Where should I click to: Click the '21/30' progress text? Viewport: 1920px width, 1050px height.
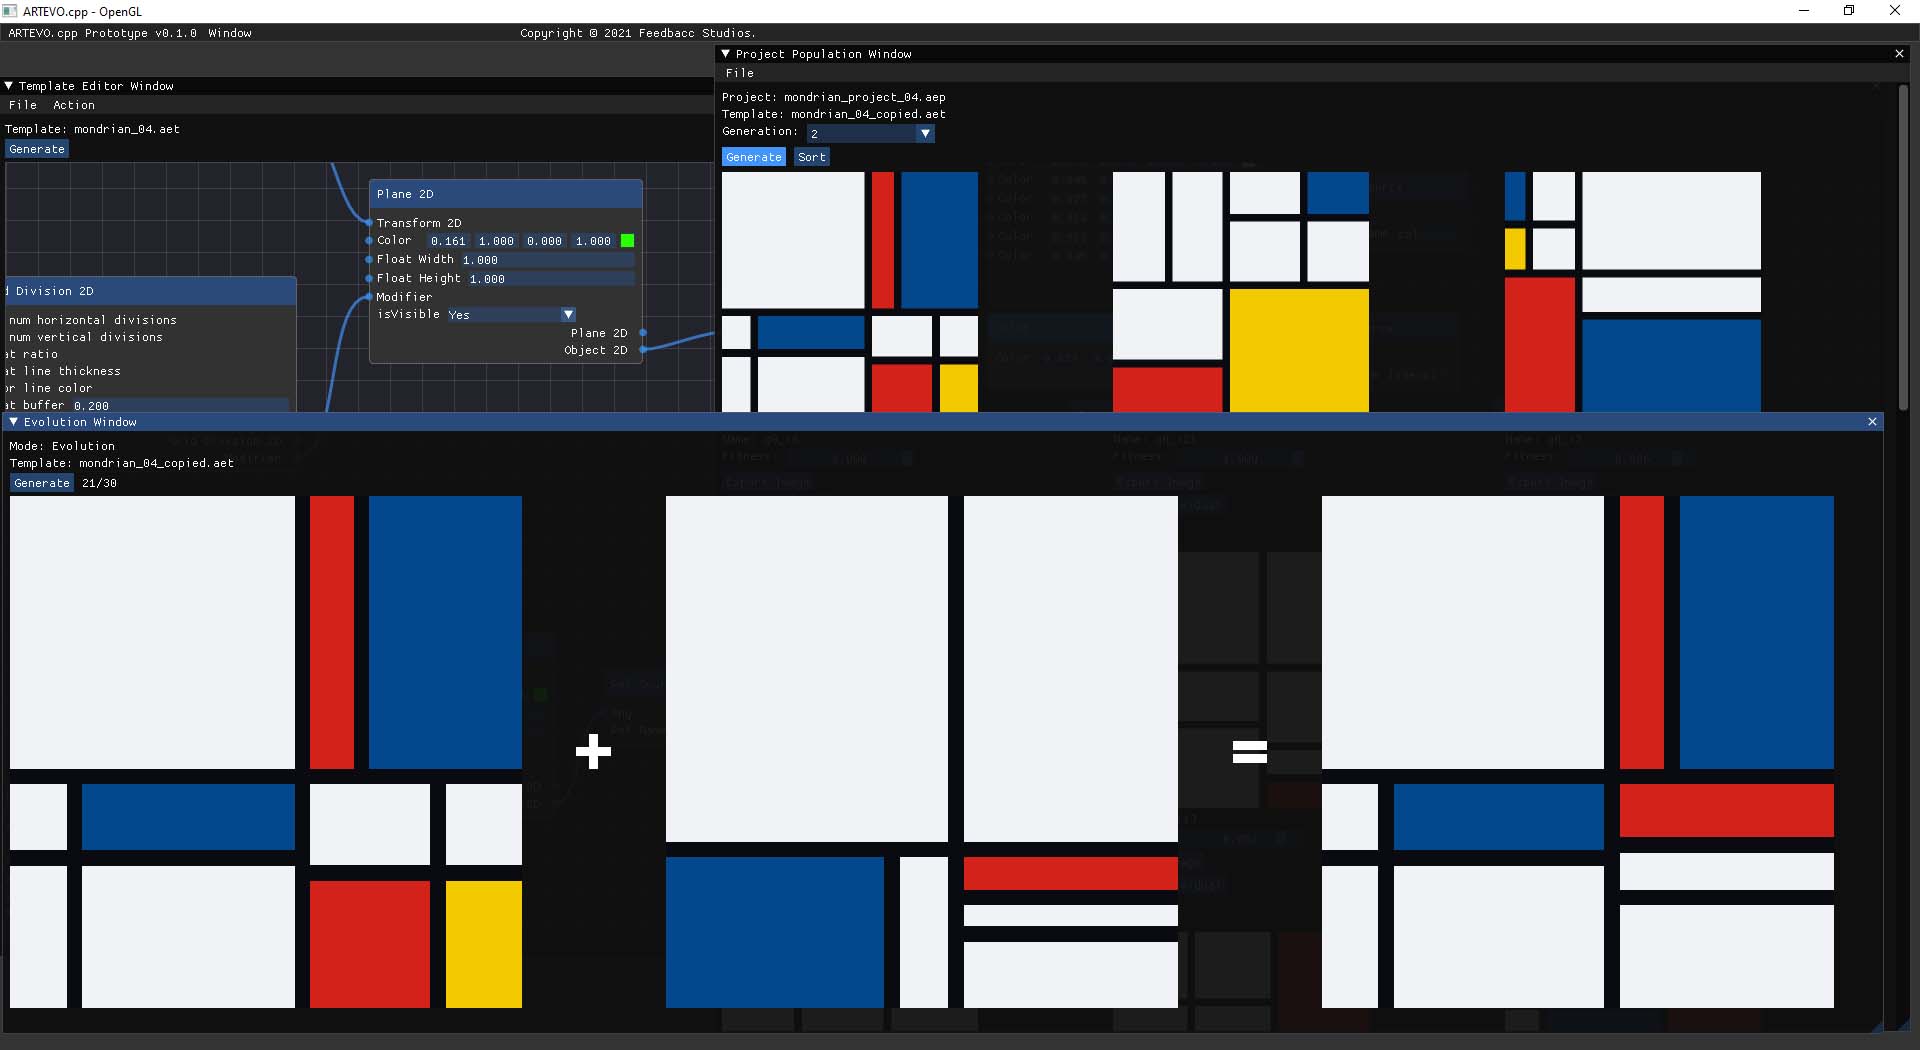pyautogui.click(x=99, y=483)
